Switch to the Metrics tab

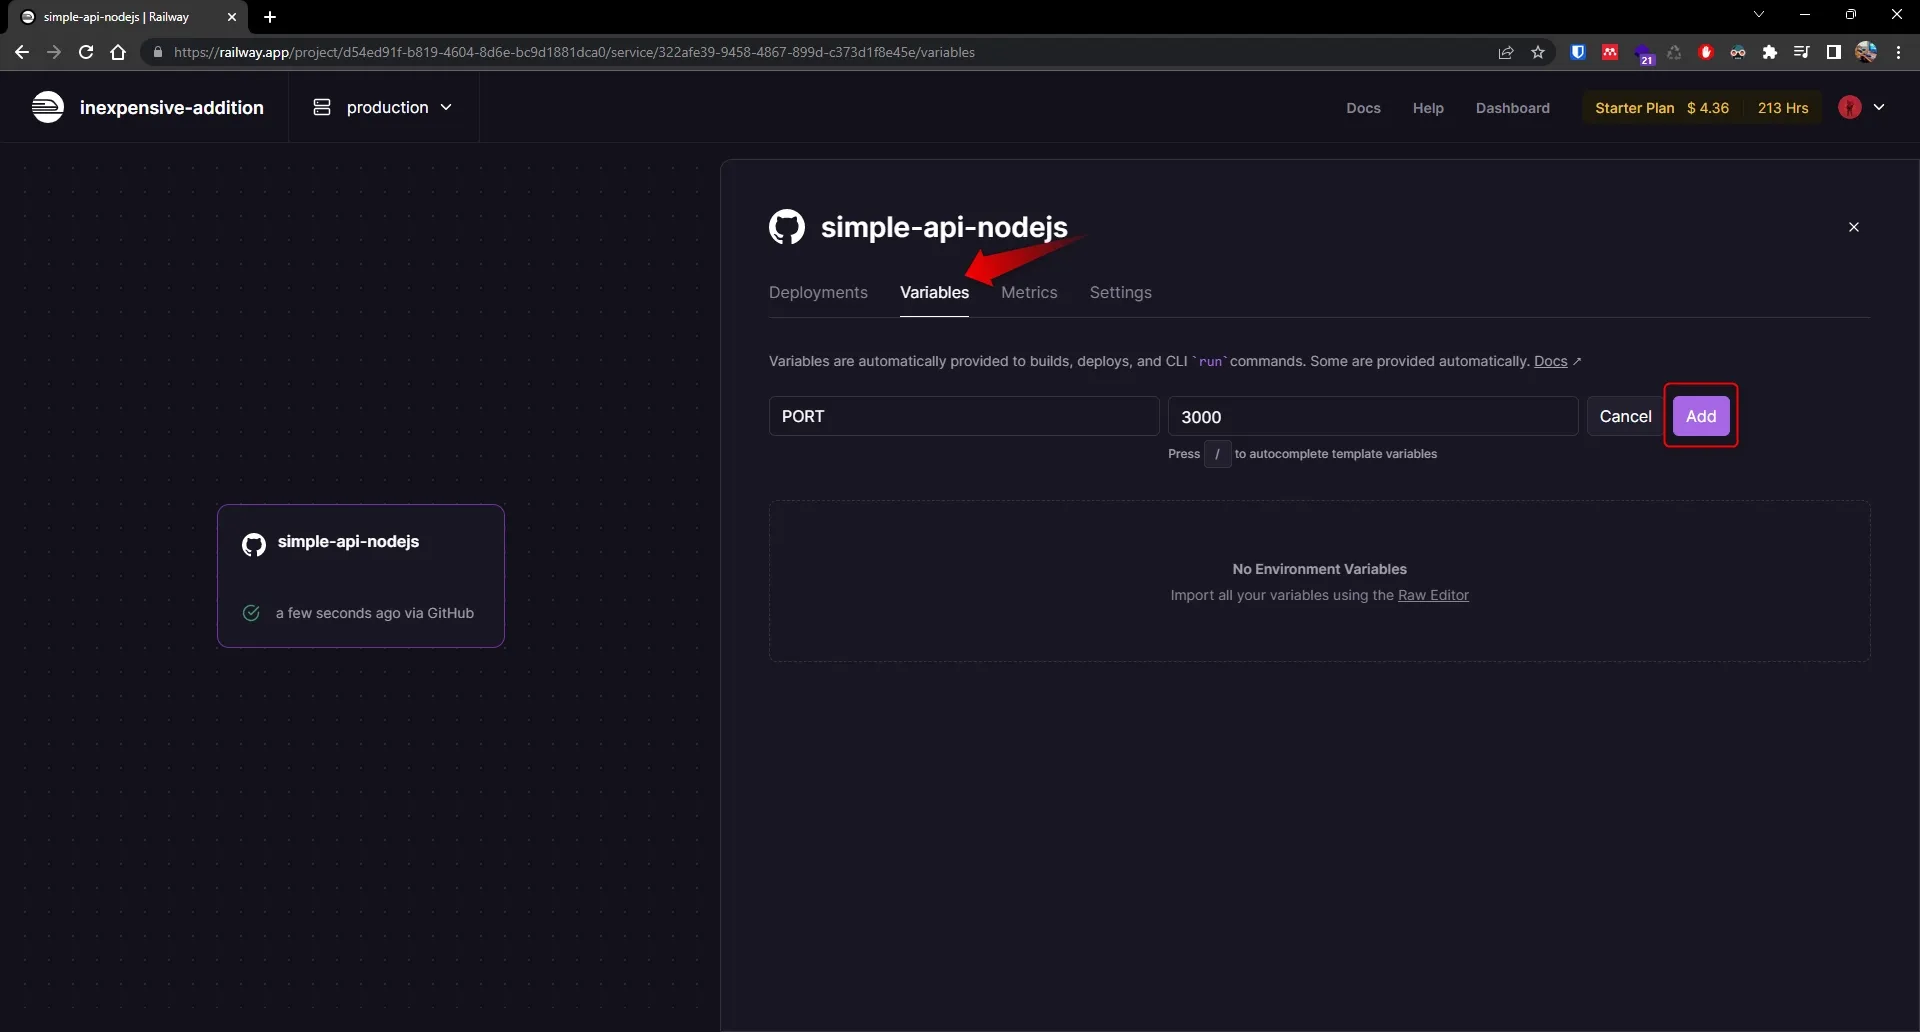coord(1029,292)
